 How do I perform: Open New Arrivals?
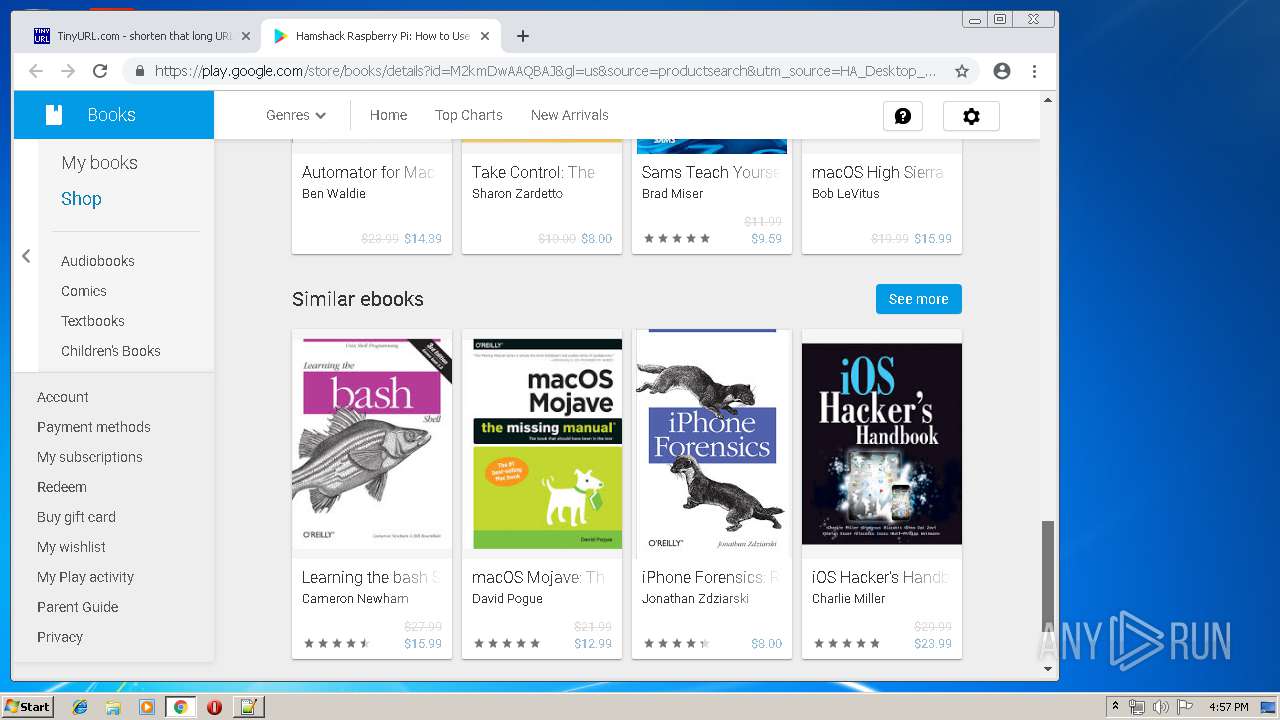570,115
